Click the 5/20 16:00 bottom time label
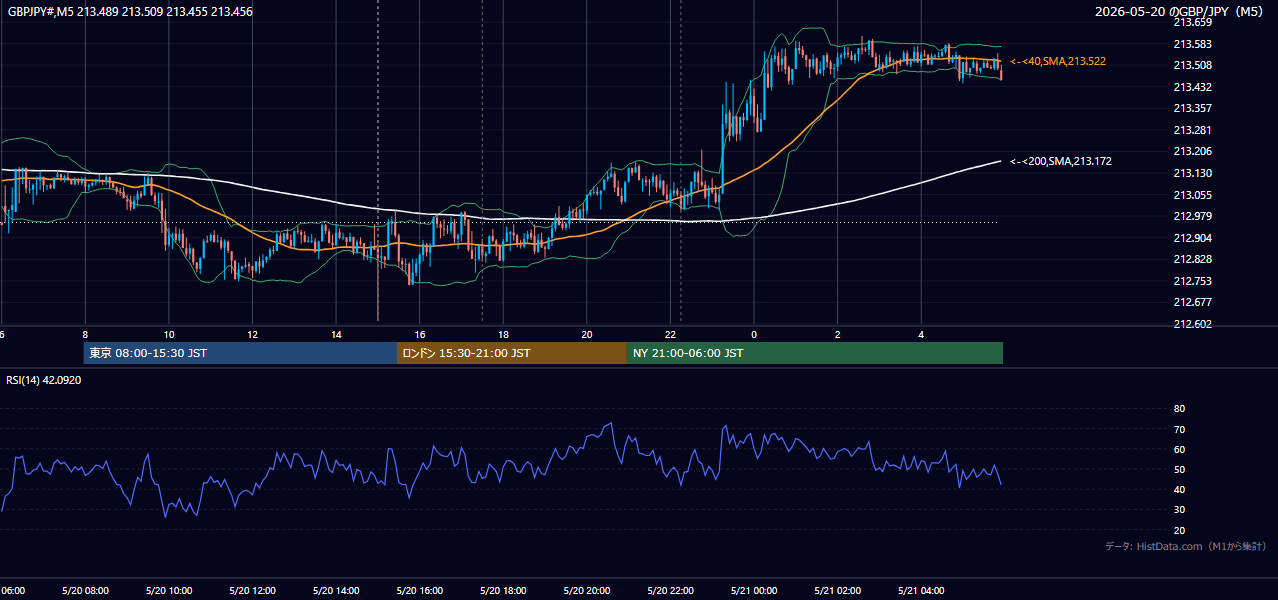The width and height of the screenshot is (1278, 600). point(420,591)
